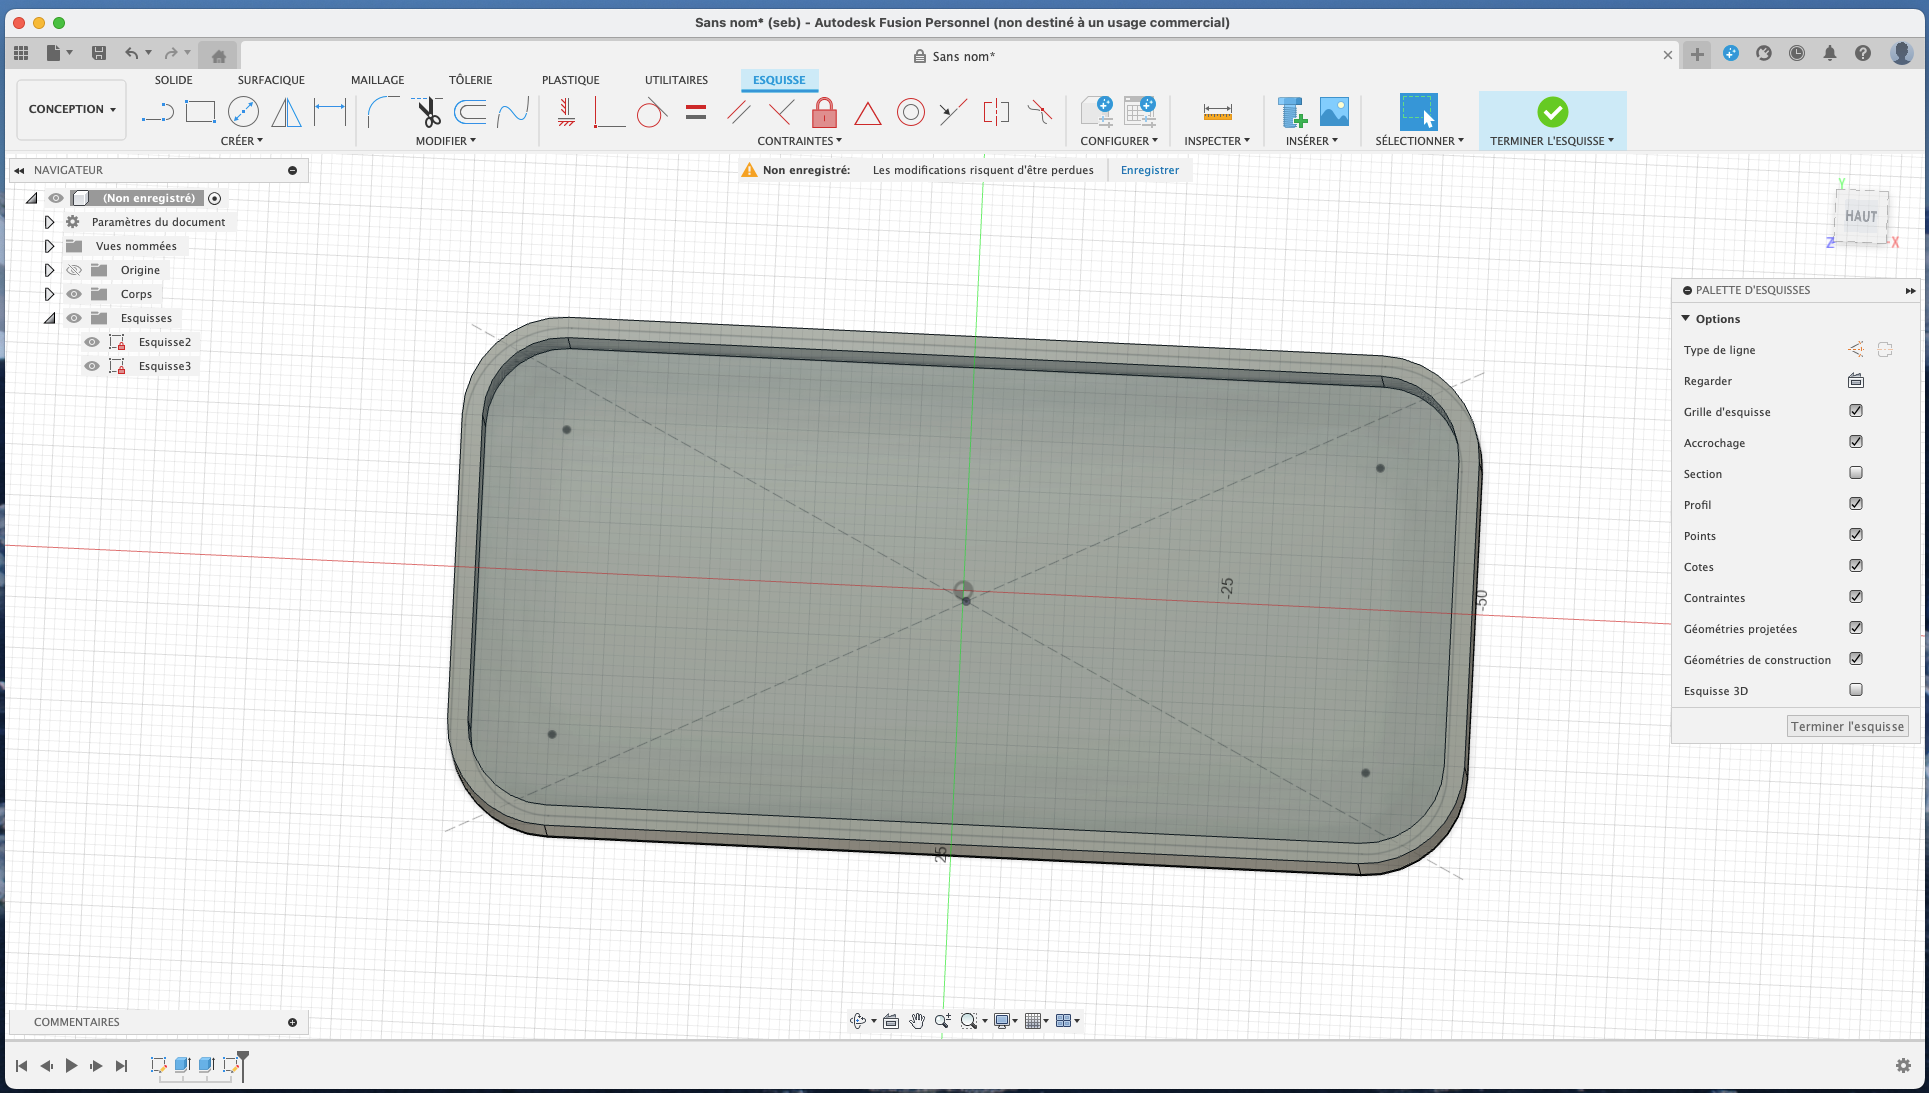The height and width of the screenshot is (1093, 1929).
Task: Switch to the SURFACIQUE tab
Action: (x=271, y=80)
